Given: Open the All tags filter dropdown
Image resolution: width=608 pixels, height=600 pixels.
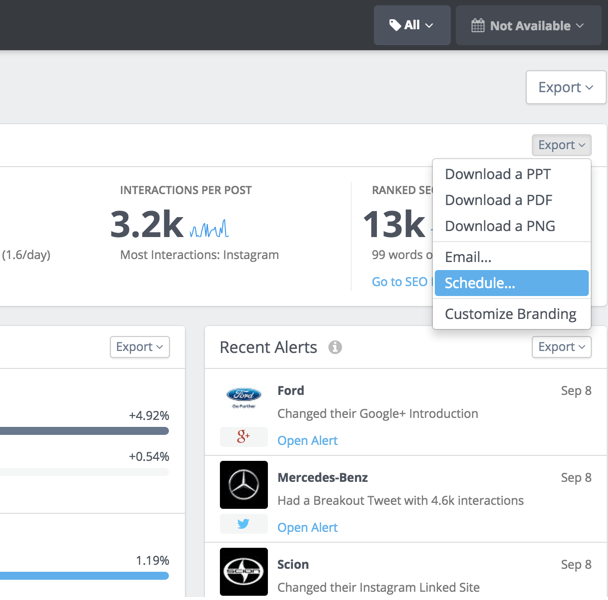Looking at the screenshot, I should tap(412, 25).
